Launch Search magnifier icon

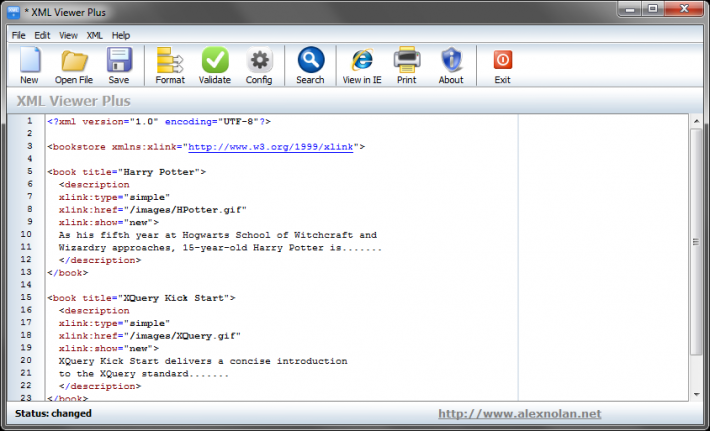tap(311, 60)
